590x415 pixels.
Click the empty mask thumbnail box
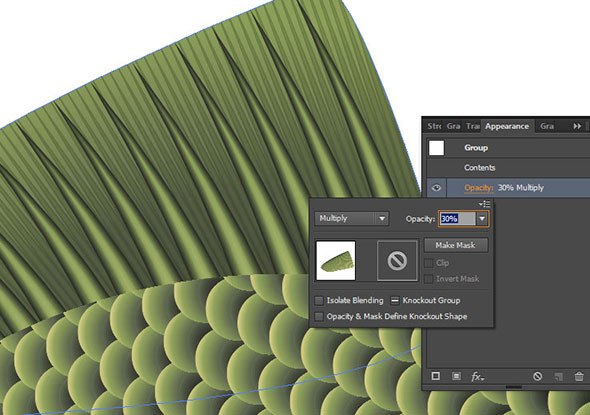click(397, 261)
